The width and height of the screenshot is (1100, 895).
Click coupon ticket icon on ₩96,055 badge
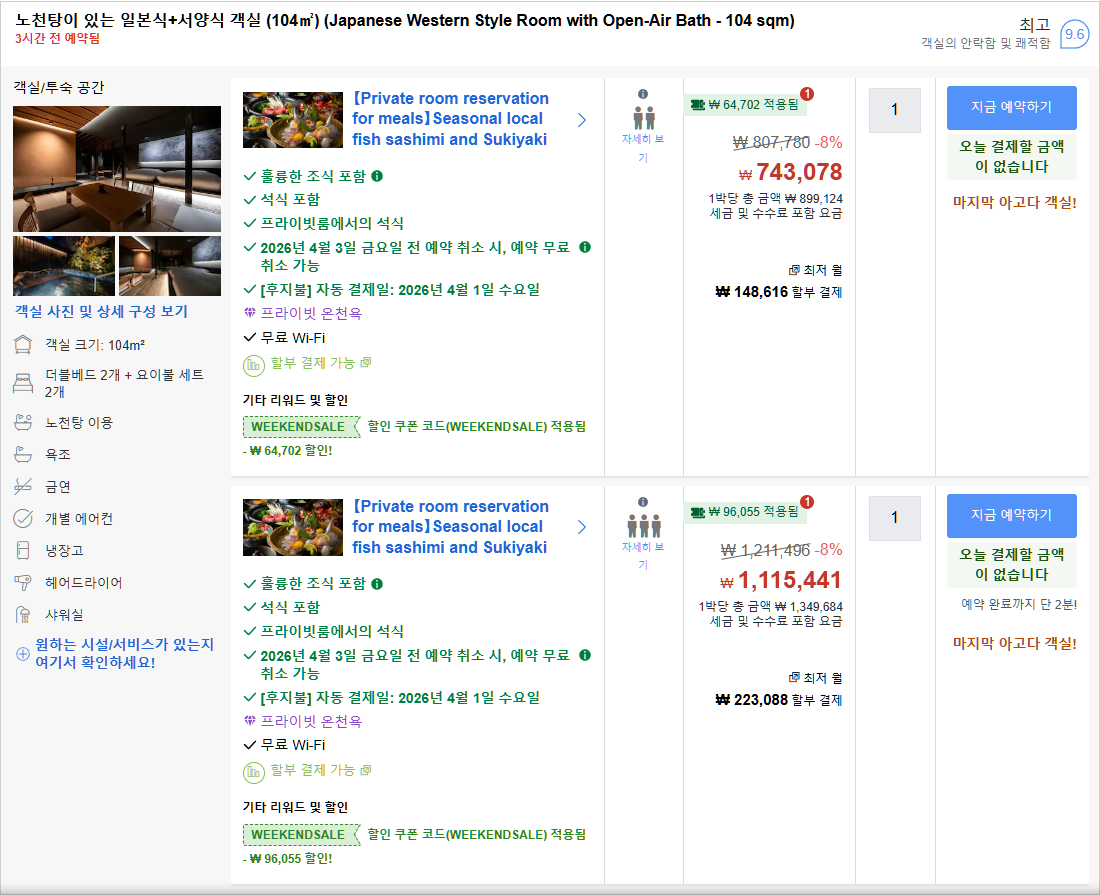(697, 512)
